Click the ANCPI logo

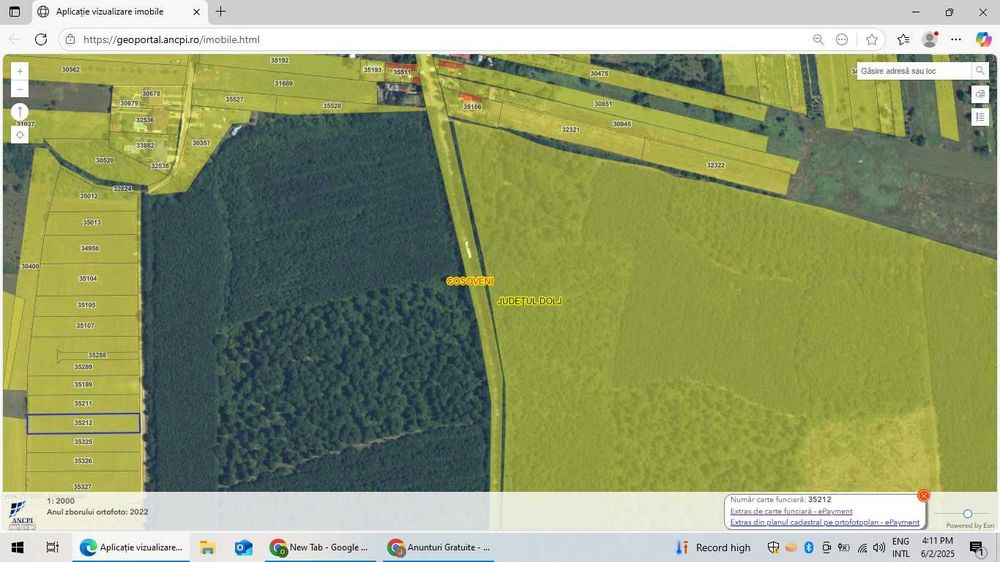(x=22, y=515)
